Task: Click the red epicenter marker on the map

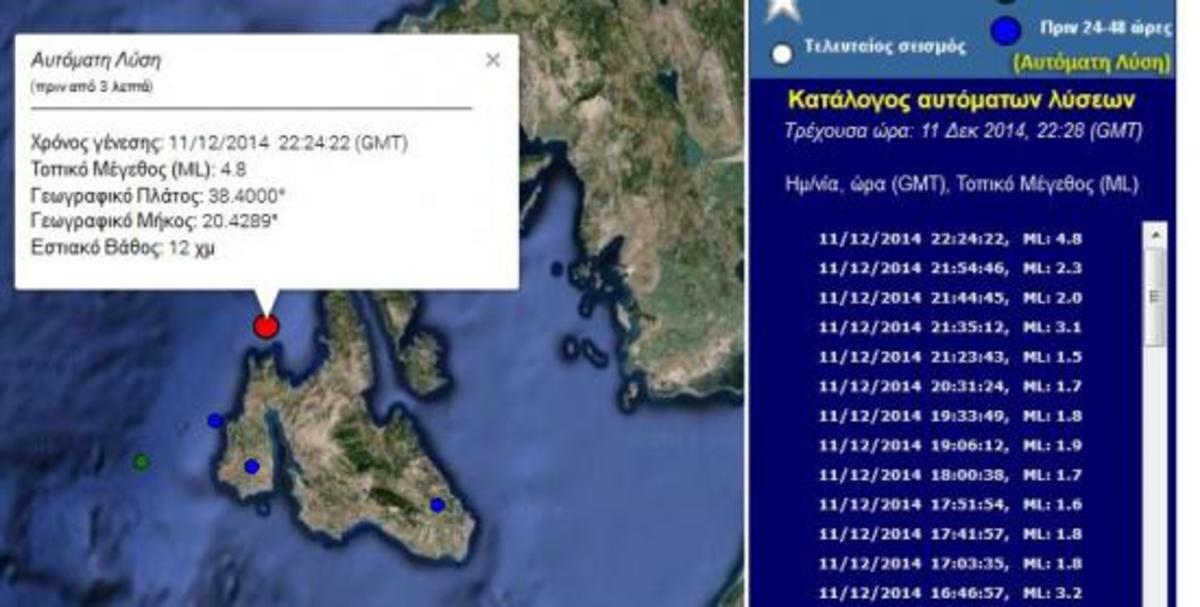Action: pos(265,326)
